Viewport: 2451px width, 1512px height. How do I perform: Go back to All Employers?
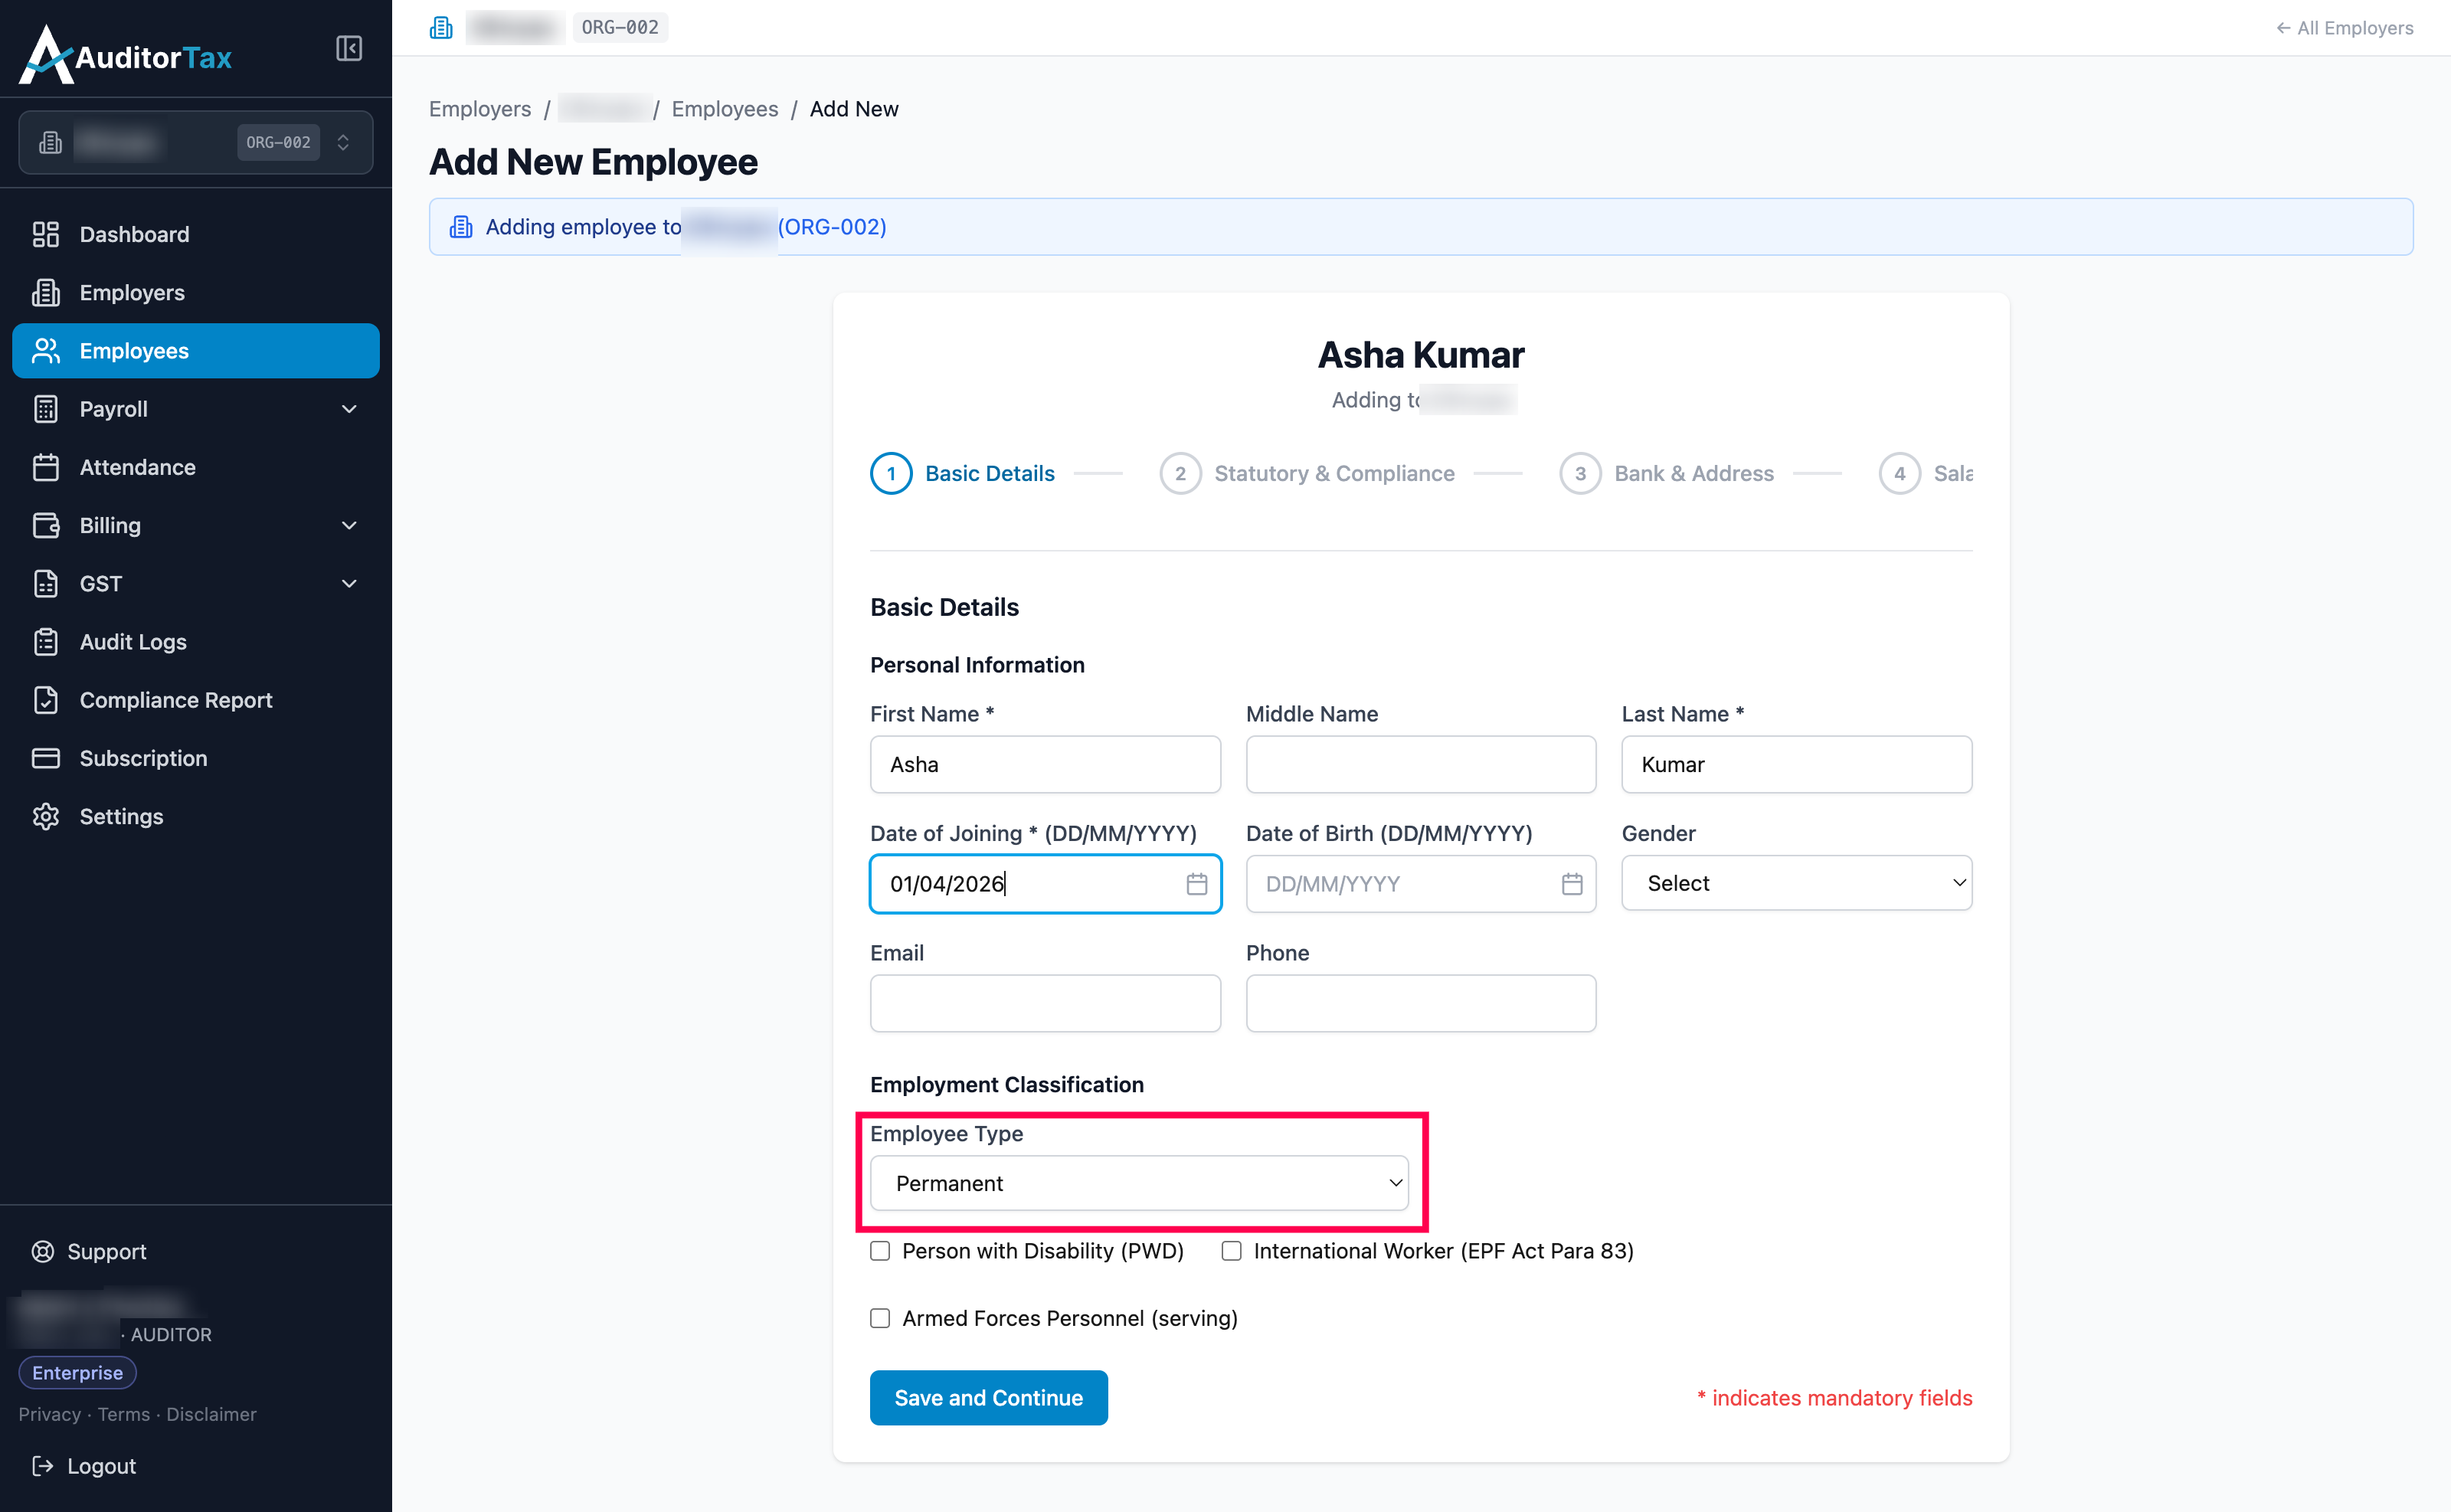point(2344,28)
